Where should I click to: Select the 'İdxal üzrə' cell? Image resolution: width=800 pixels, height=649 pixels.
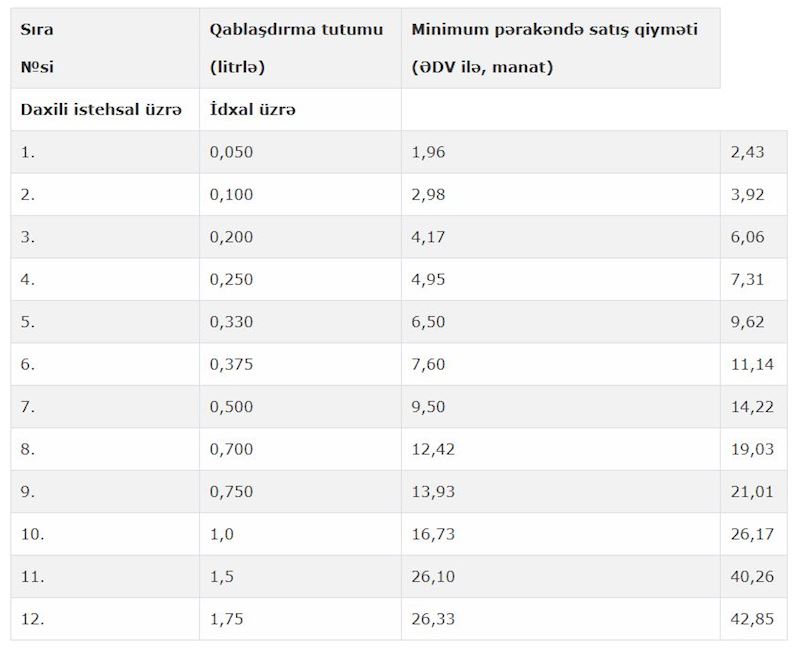299,109
